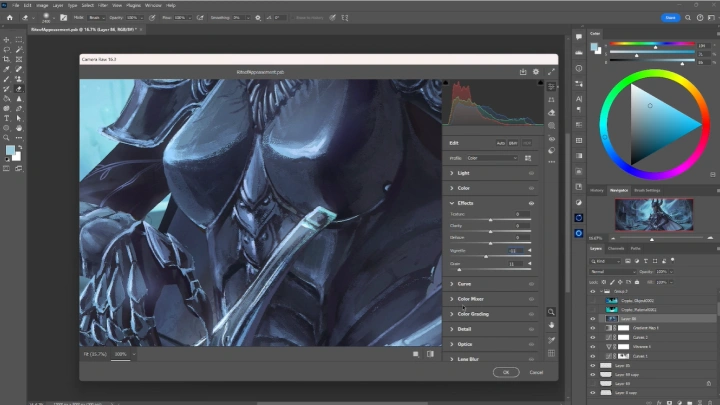The height and width of the screenshot is (405, 720).
Task: Toggle visibility of Effects panel edits
Action: coord(531,203)
